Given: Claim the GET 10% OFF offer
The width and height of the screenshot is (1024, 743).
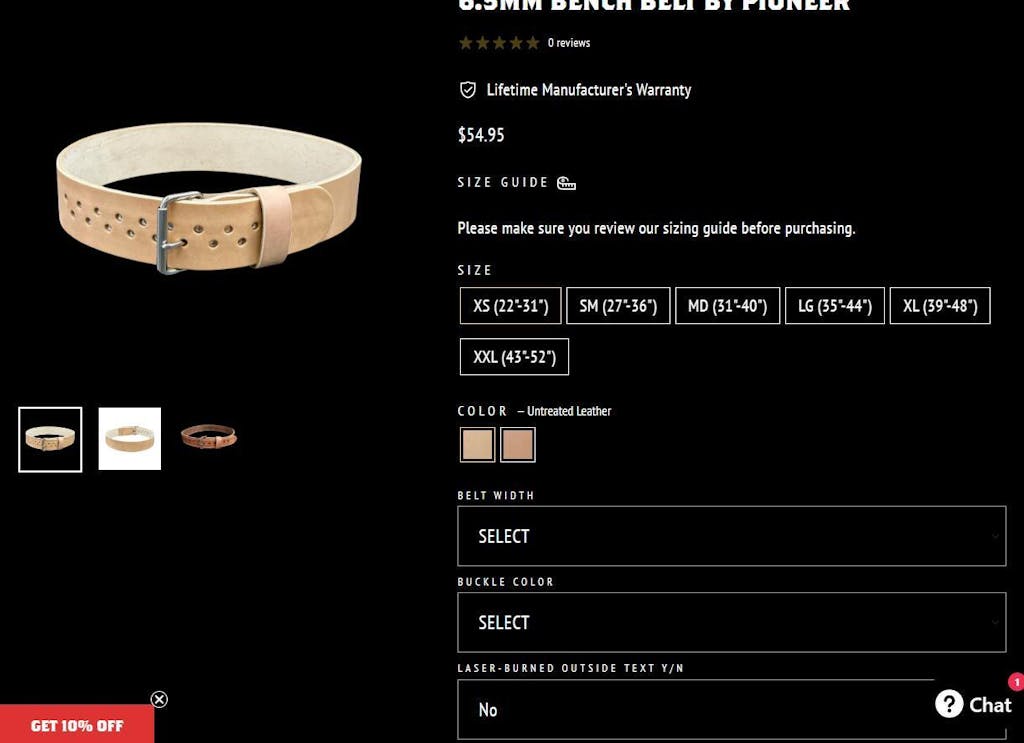Looking at the screenshot, I should (77, 725).
